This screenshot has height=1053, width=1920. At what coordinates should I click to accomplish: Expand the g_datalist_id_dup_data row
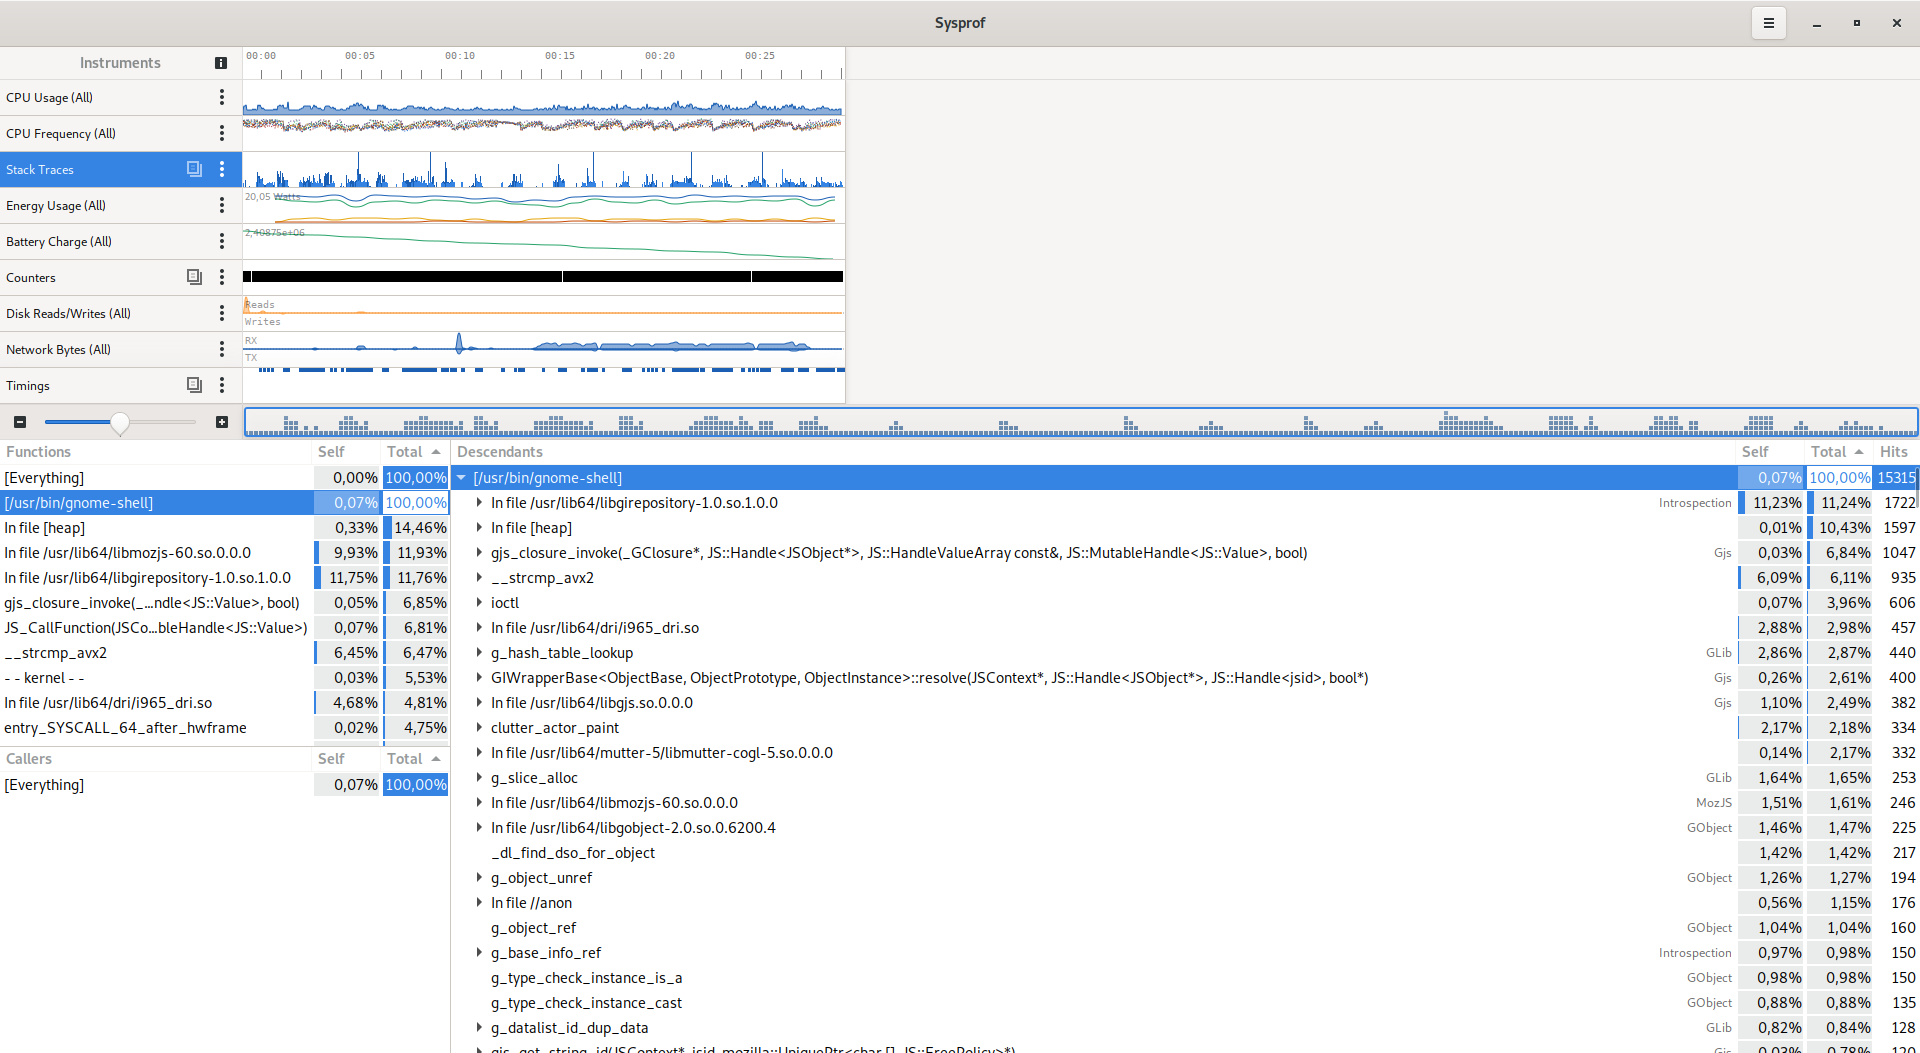(x=479, y=1028)
